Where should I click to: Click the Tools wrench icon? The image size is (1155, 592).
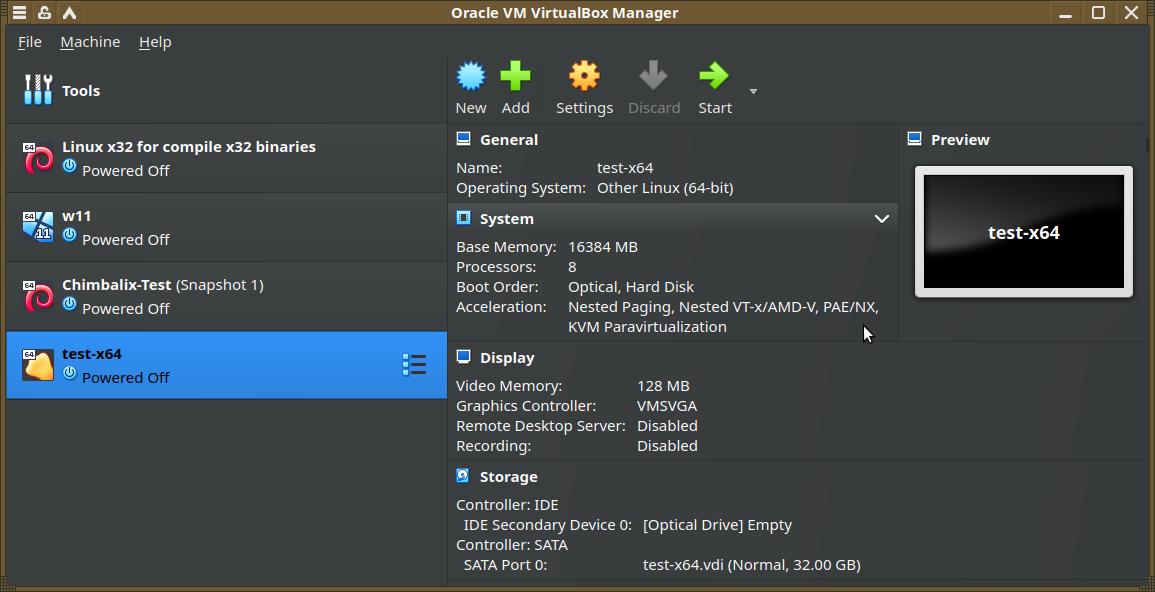[x=38, y=90]
